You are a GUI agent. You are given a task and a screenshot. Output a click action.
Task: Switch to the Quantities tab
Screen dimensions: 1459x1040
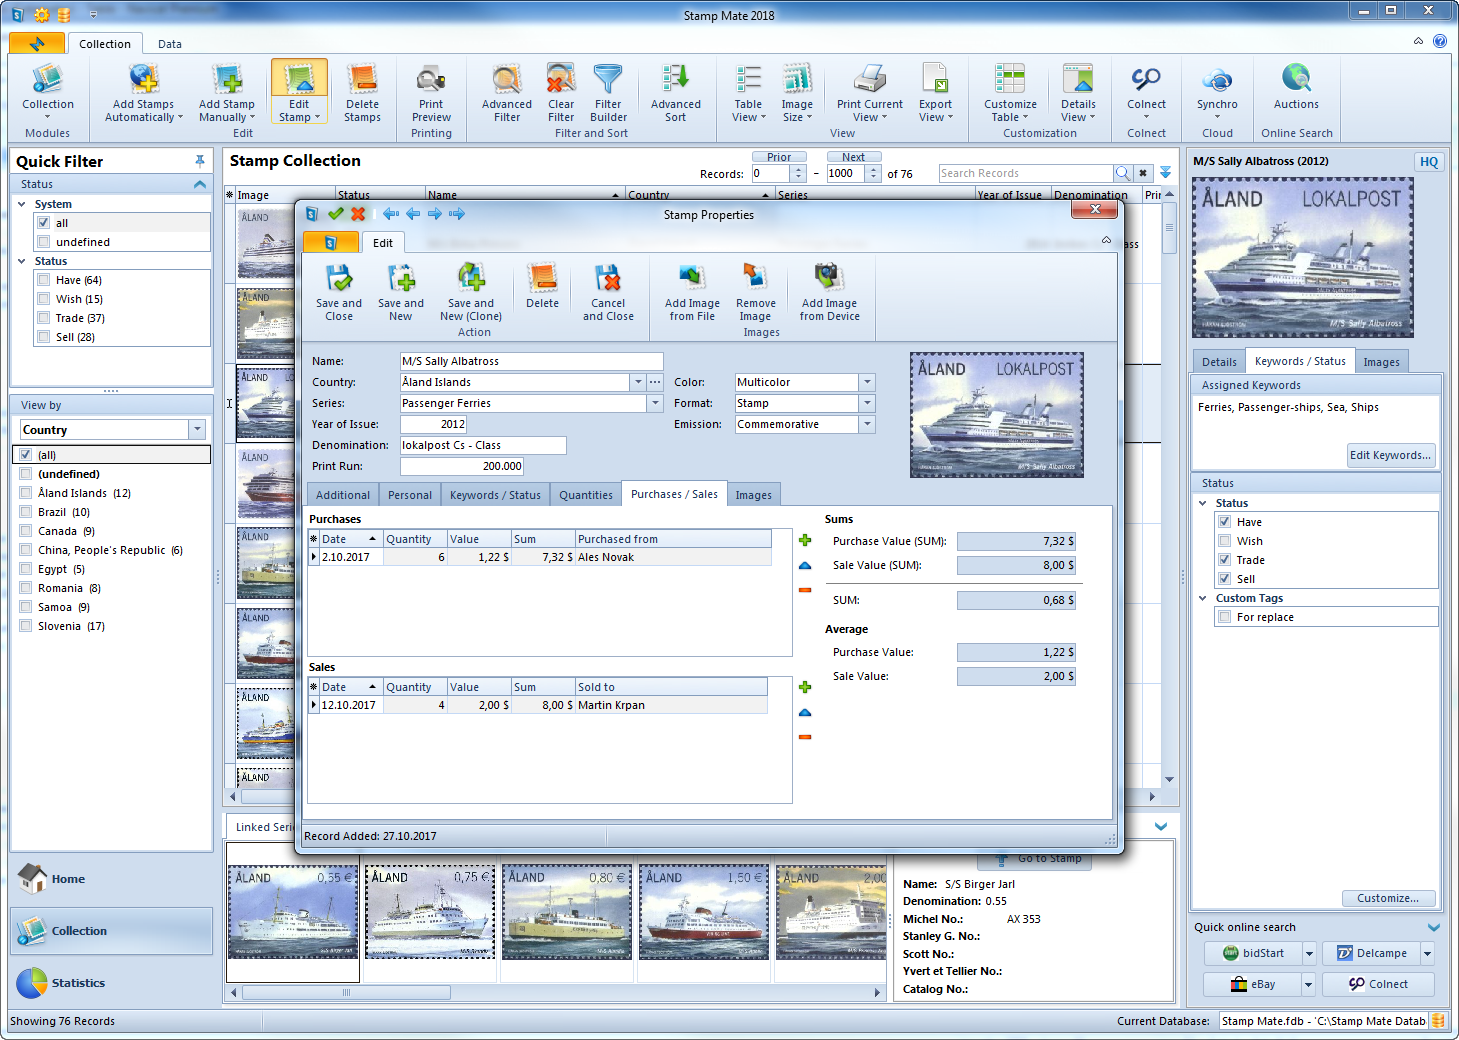coord(586,495)
